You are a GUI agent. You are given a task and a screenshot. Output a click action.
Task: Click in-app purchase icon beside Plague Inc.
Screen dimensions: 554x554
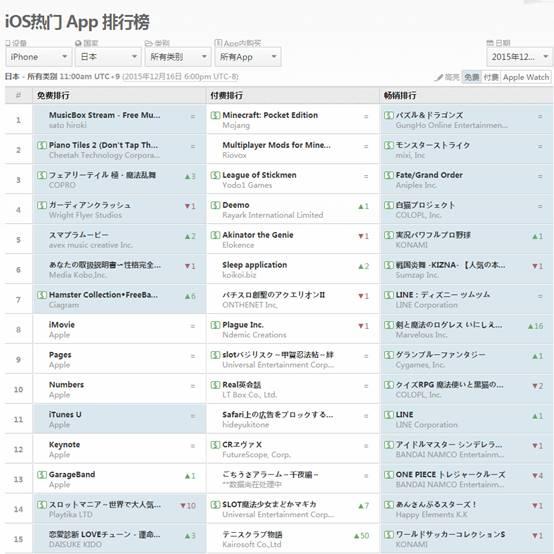pyautogui.click(x=215, y=325)
